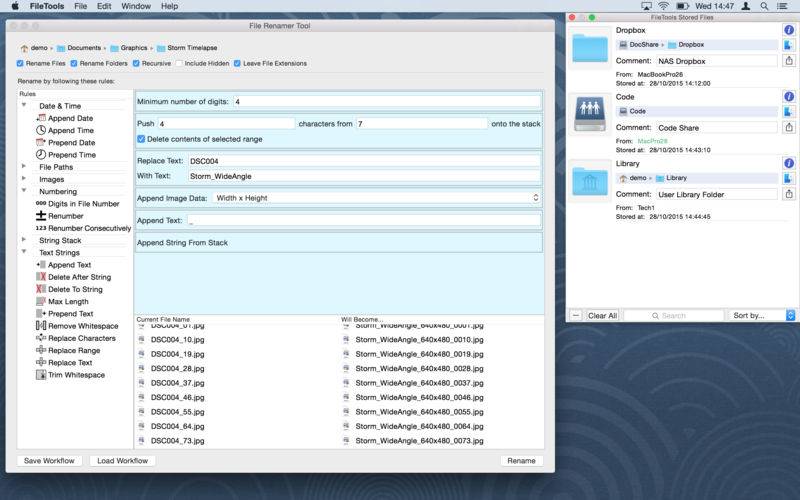This screenshot has height=500, width=800.
Task: Toggle Leave File Extensions checkbox
Action: pyautogui.click(x=237, y=63)
